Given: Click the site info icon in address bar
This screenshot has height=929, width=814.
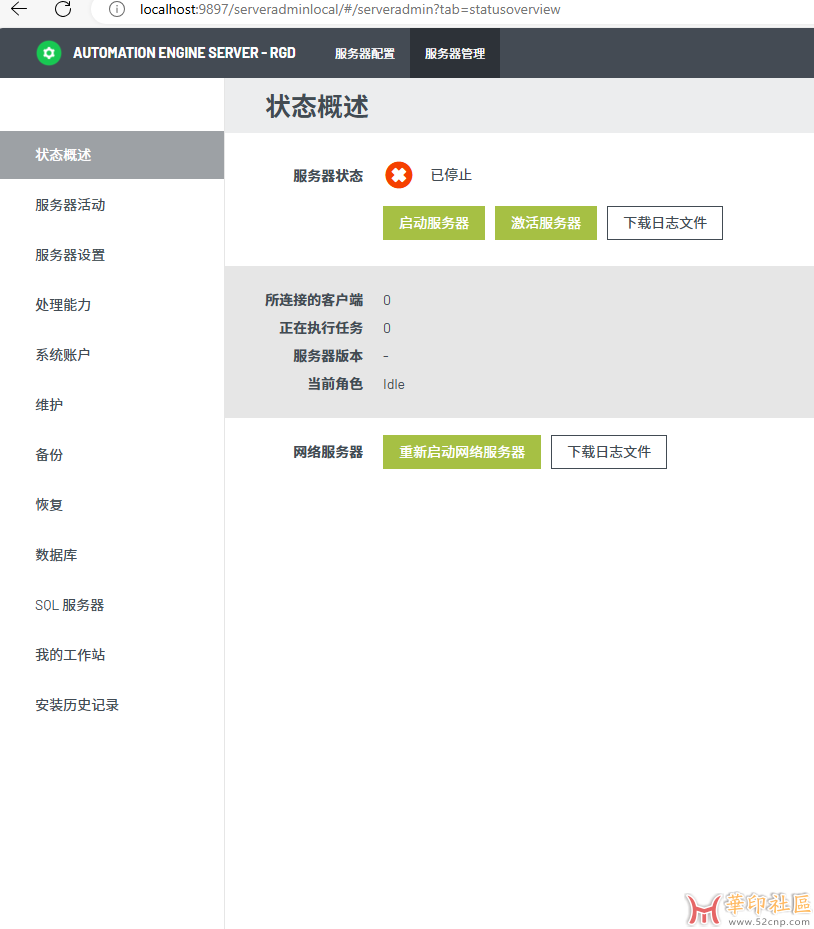Looking at the screenshot, I should coord(117,9).
